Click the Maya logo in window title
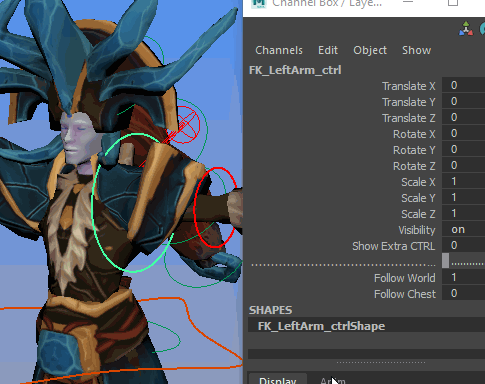This screenshot has width=485, height=384. coord(259,3)
